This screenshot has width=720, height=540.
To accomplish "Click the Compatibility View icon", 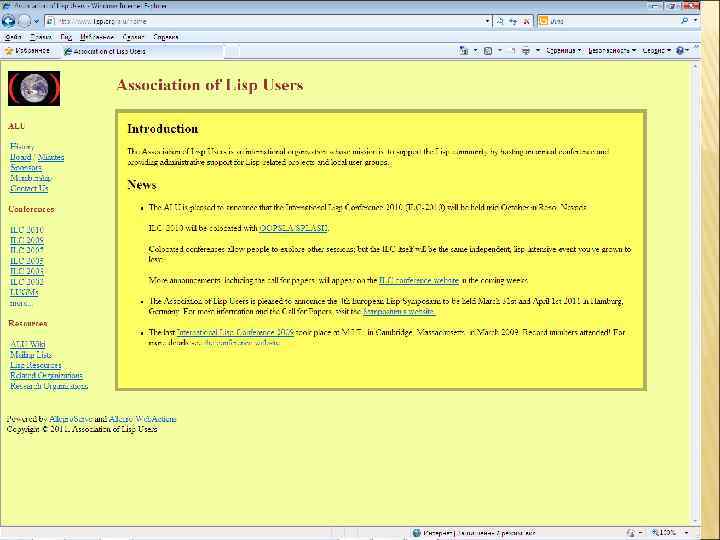I will [x=501, y=21].
